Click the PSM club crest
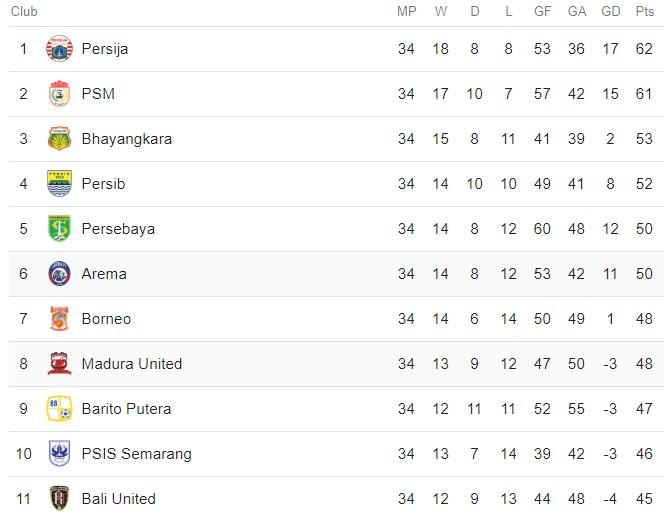 (60, 94)
